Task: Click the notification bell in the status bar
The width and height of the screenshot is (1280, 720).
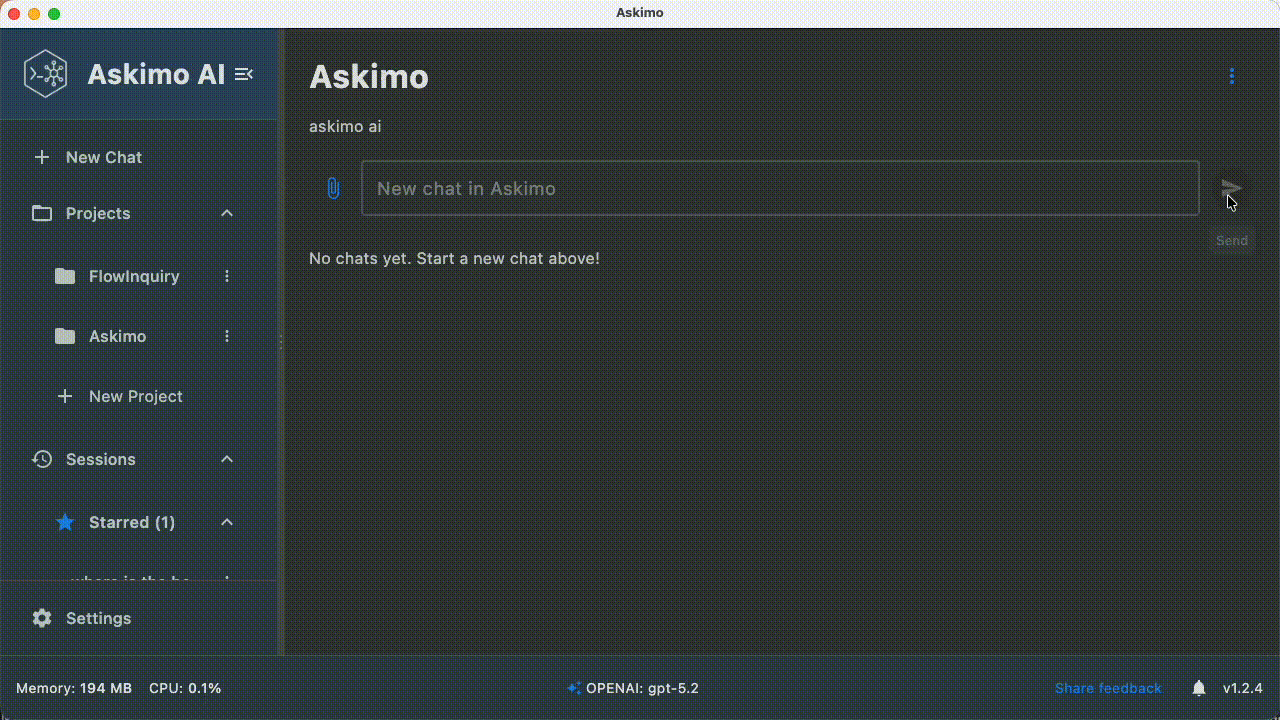Action: pos(1198,688)
